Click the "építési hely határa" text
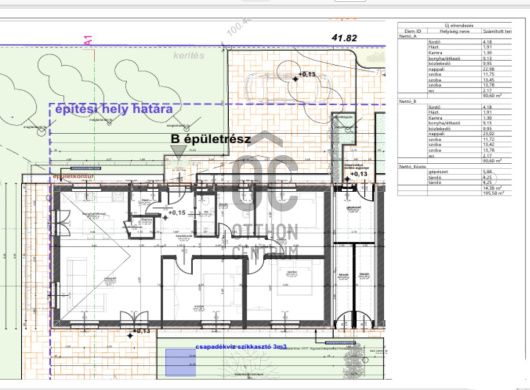This screenshot has width=530, height=390. [x=114, y=109]
